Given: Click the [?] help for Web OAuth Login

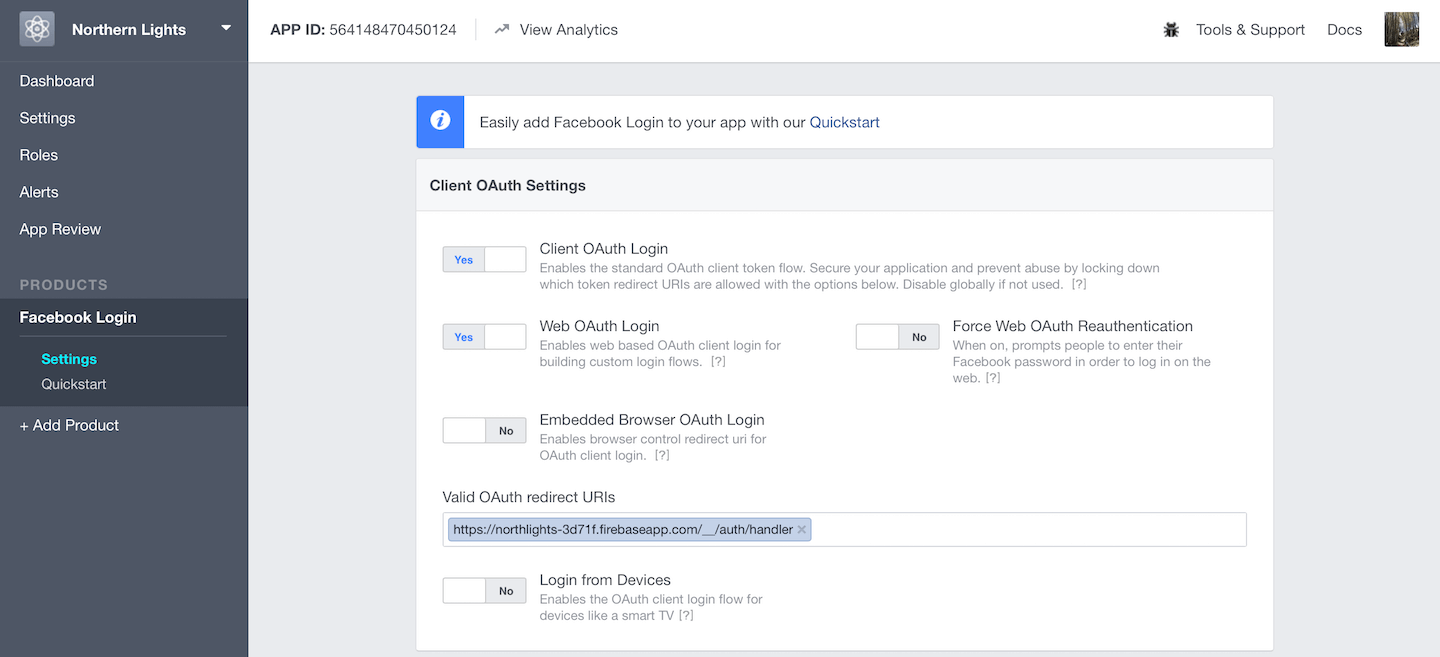Looking at the screenshot, I should coord(718,362).
